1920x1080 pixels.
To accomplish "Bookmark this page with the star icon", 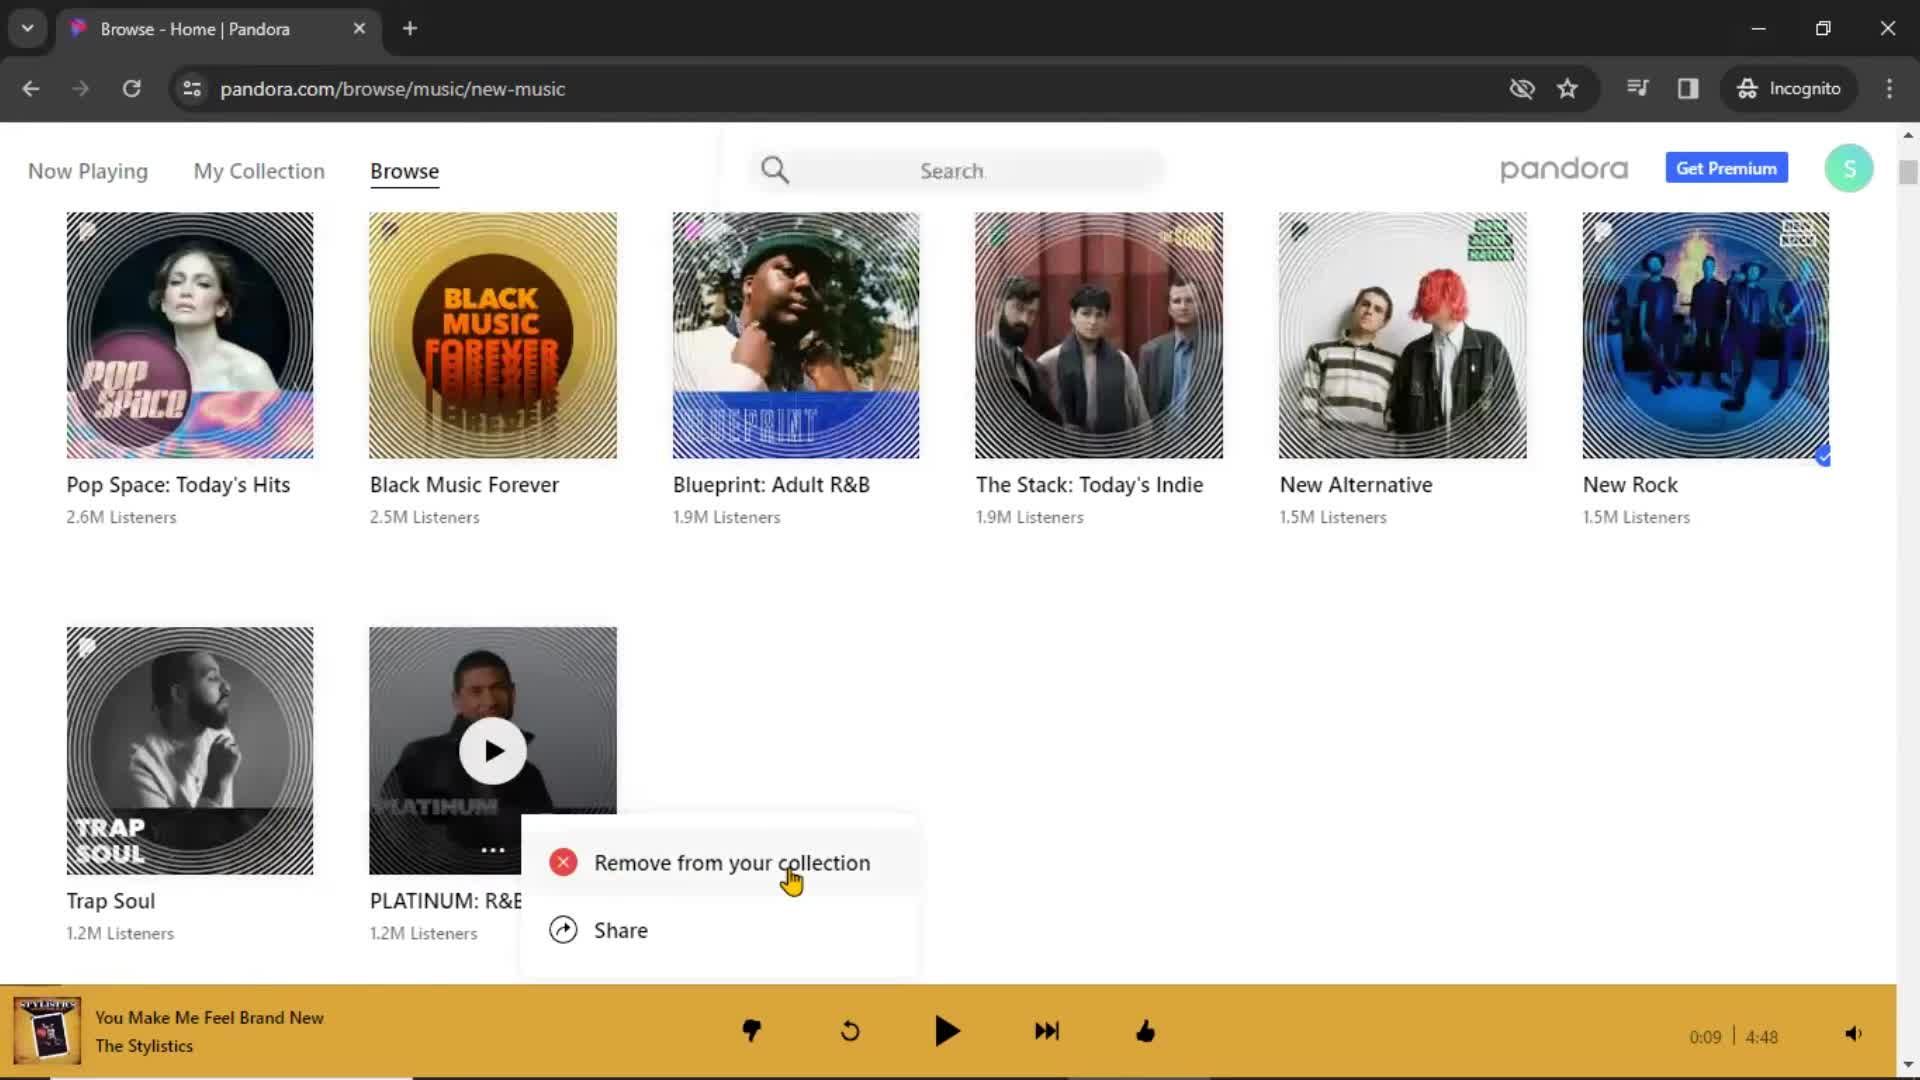I will pos(1567,89).
